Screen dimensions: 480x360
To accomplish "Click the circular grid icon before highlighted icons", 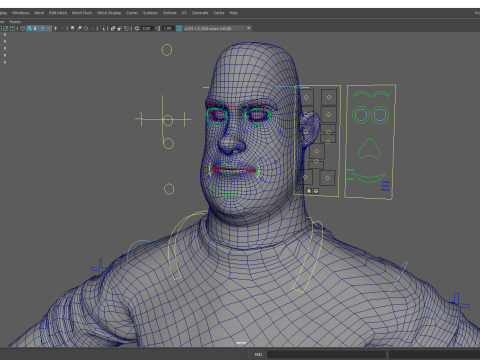I will [x=22, y=28].
